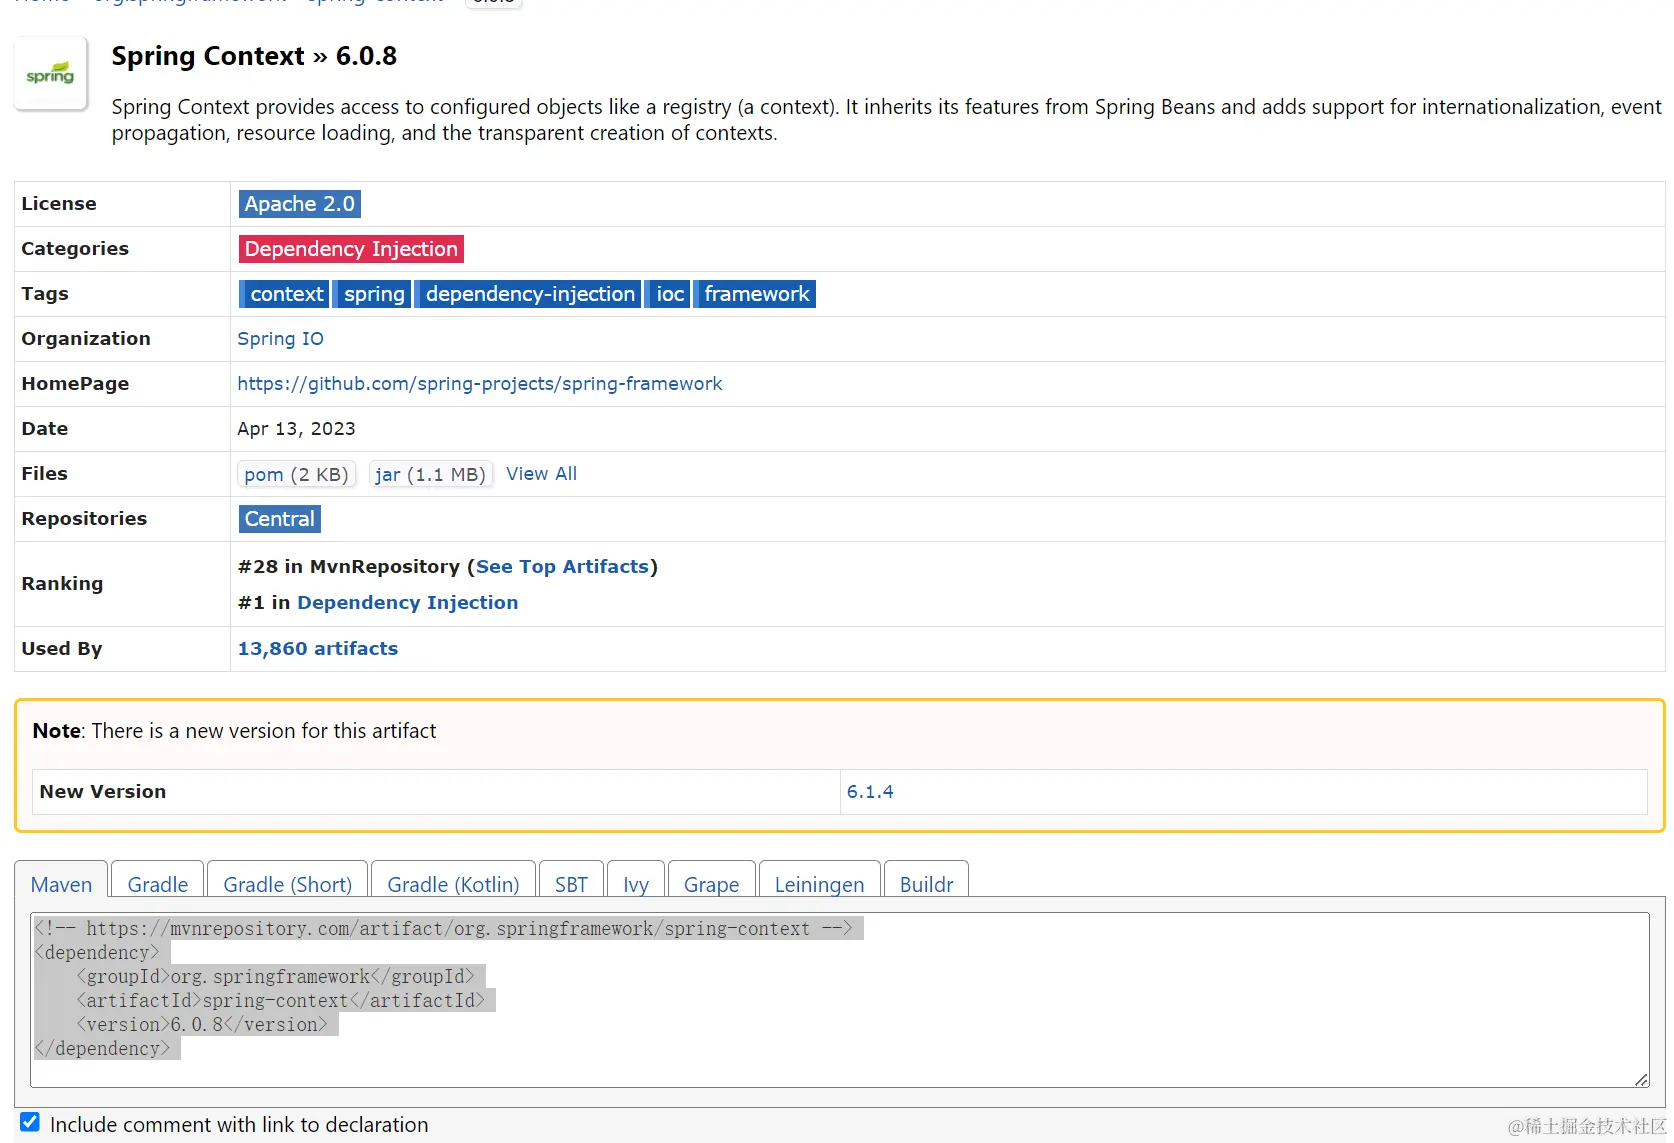Viewport: 1674px width, 1143px height.
Task: Open the Central repository badge
Action: pyautogui.click(x=280, y=519)
